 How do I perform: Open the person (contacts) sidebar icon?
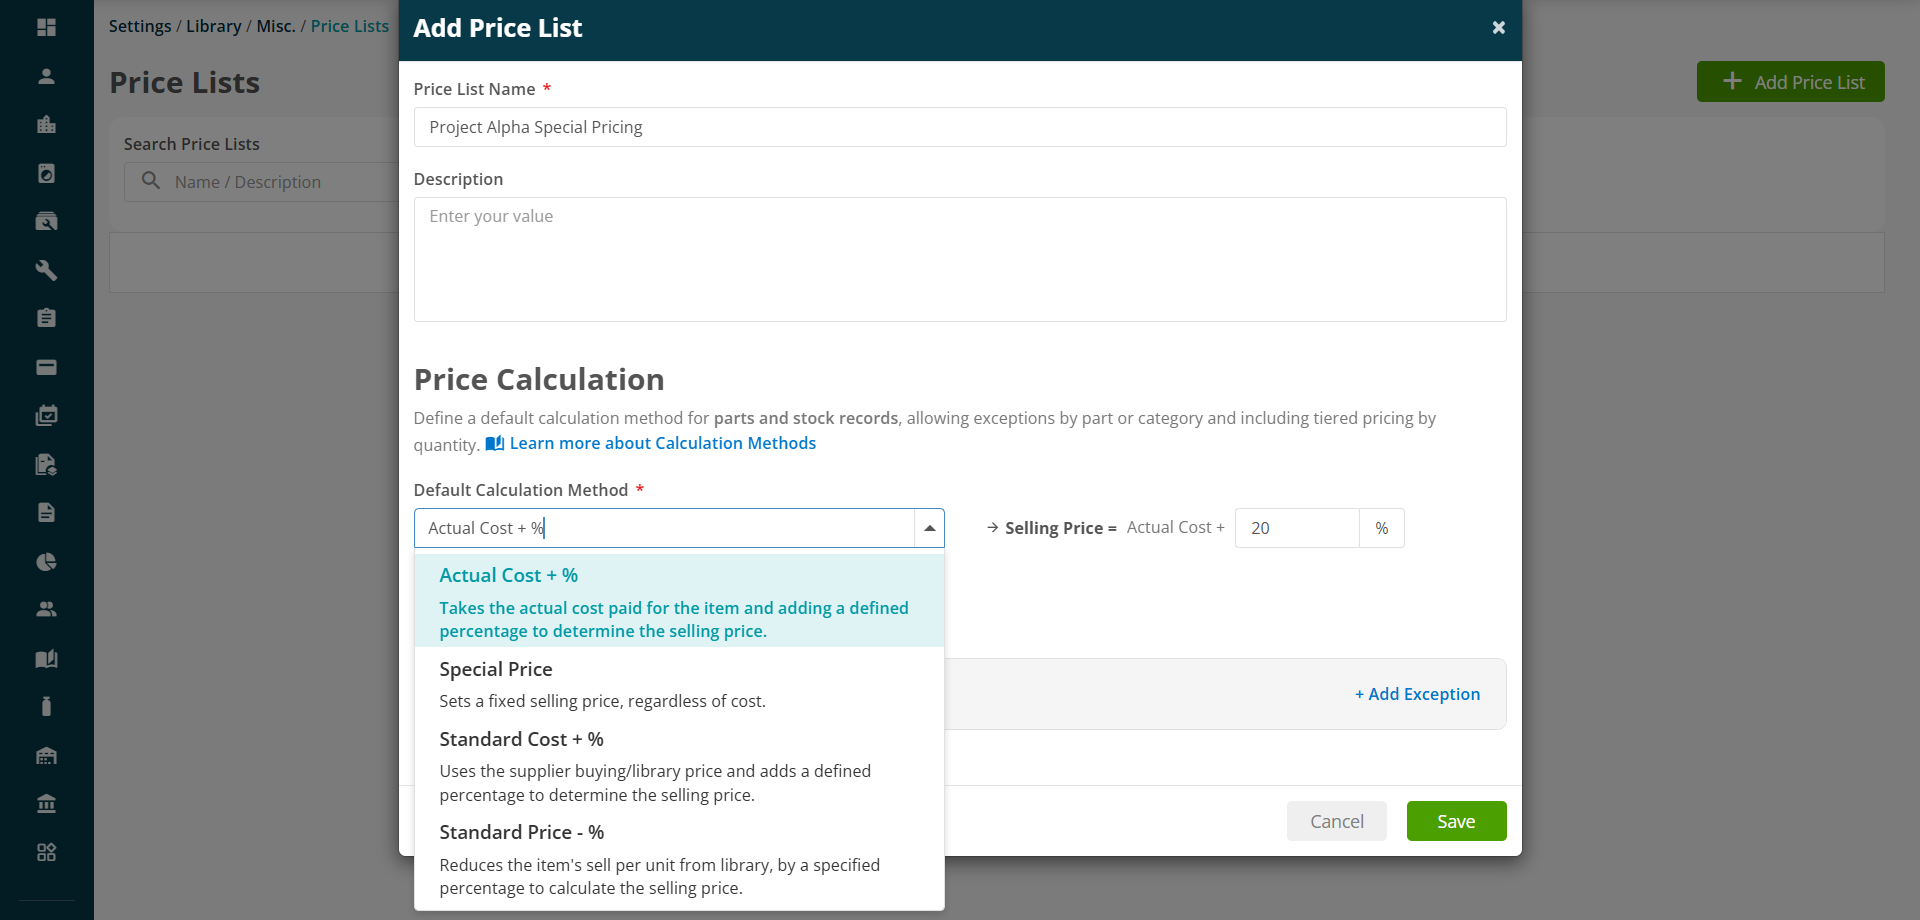pyautogui.click(x=46, y=76)
